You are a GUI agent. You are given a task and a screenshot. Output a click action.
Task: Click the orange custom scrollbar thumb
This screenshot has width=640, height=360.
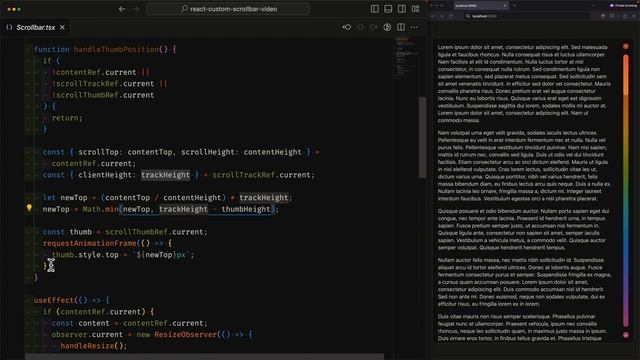(x=626, y=75)
